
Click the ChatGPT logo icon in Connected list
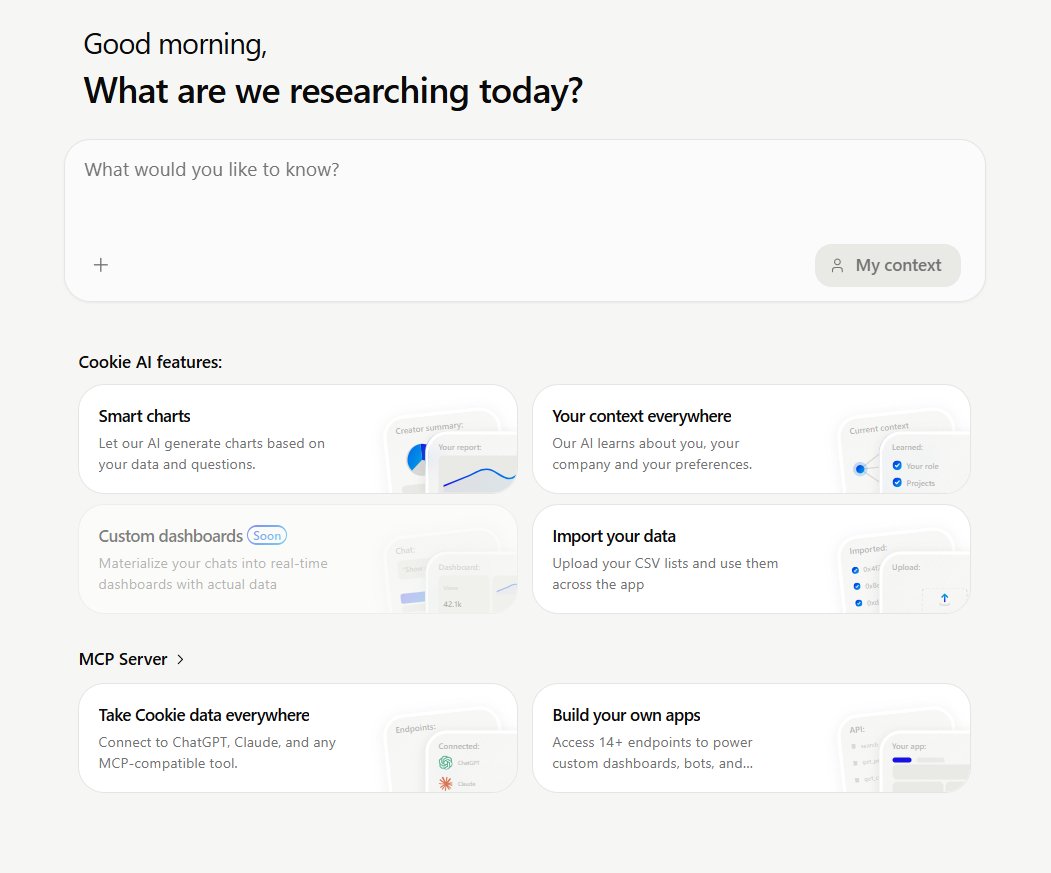(x=446, y=763)
